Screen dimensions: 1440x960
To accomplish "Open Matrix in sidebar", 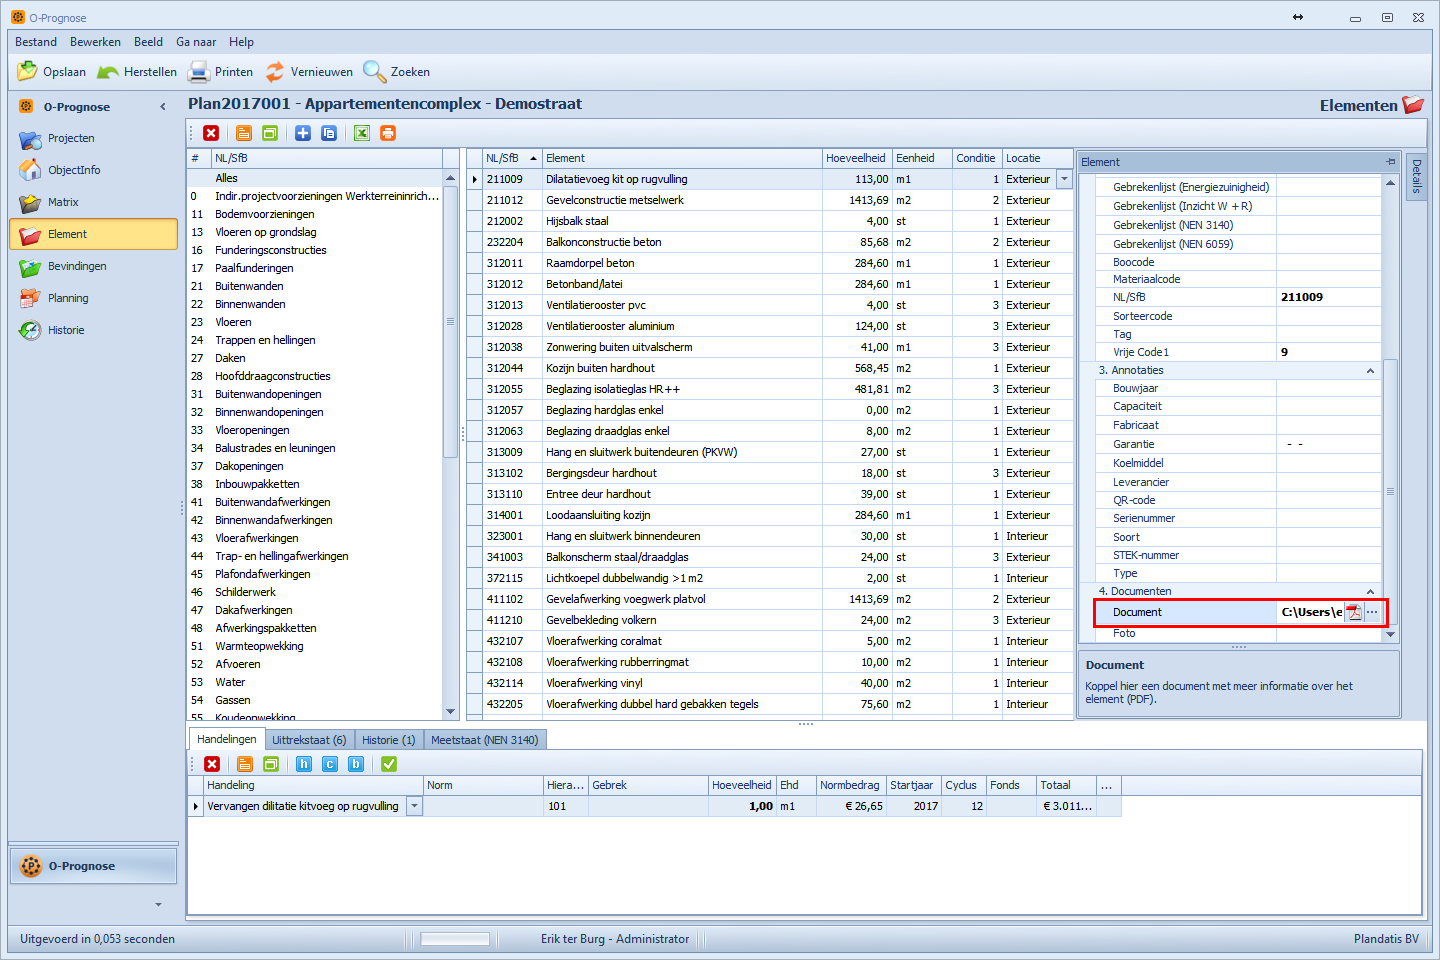I will click(x=93, y=202).
